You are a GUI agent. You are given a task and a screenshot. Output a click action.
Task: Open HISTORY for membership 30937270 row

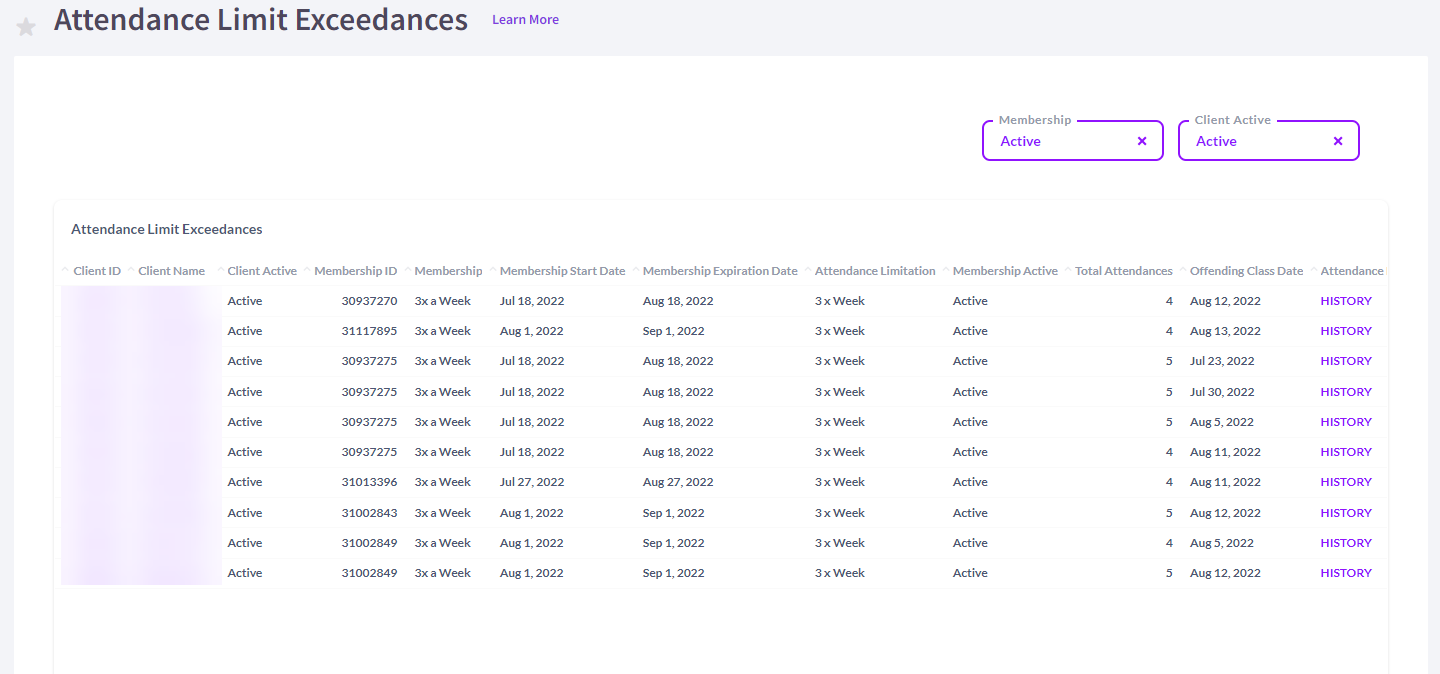1346,301
